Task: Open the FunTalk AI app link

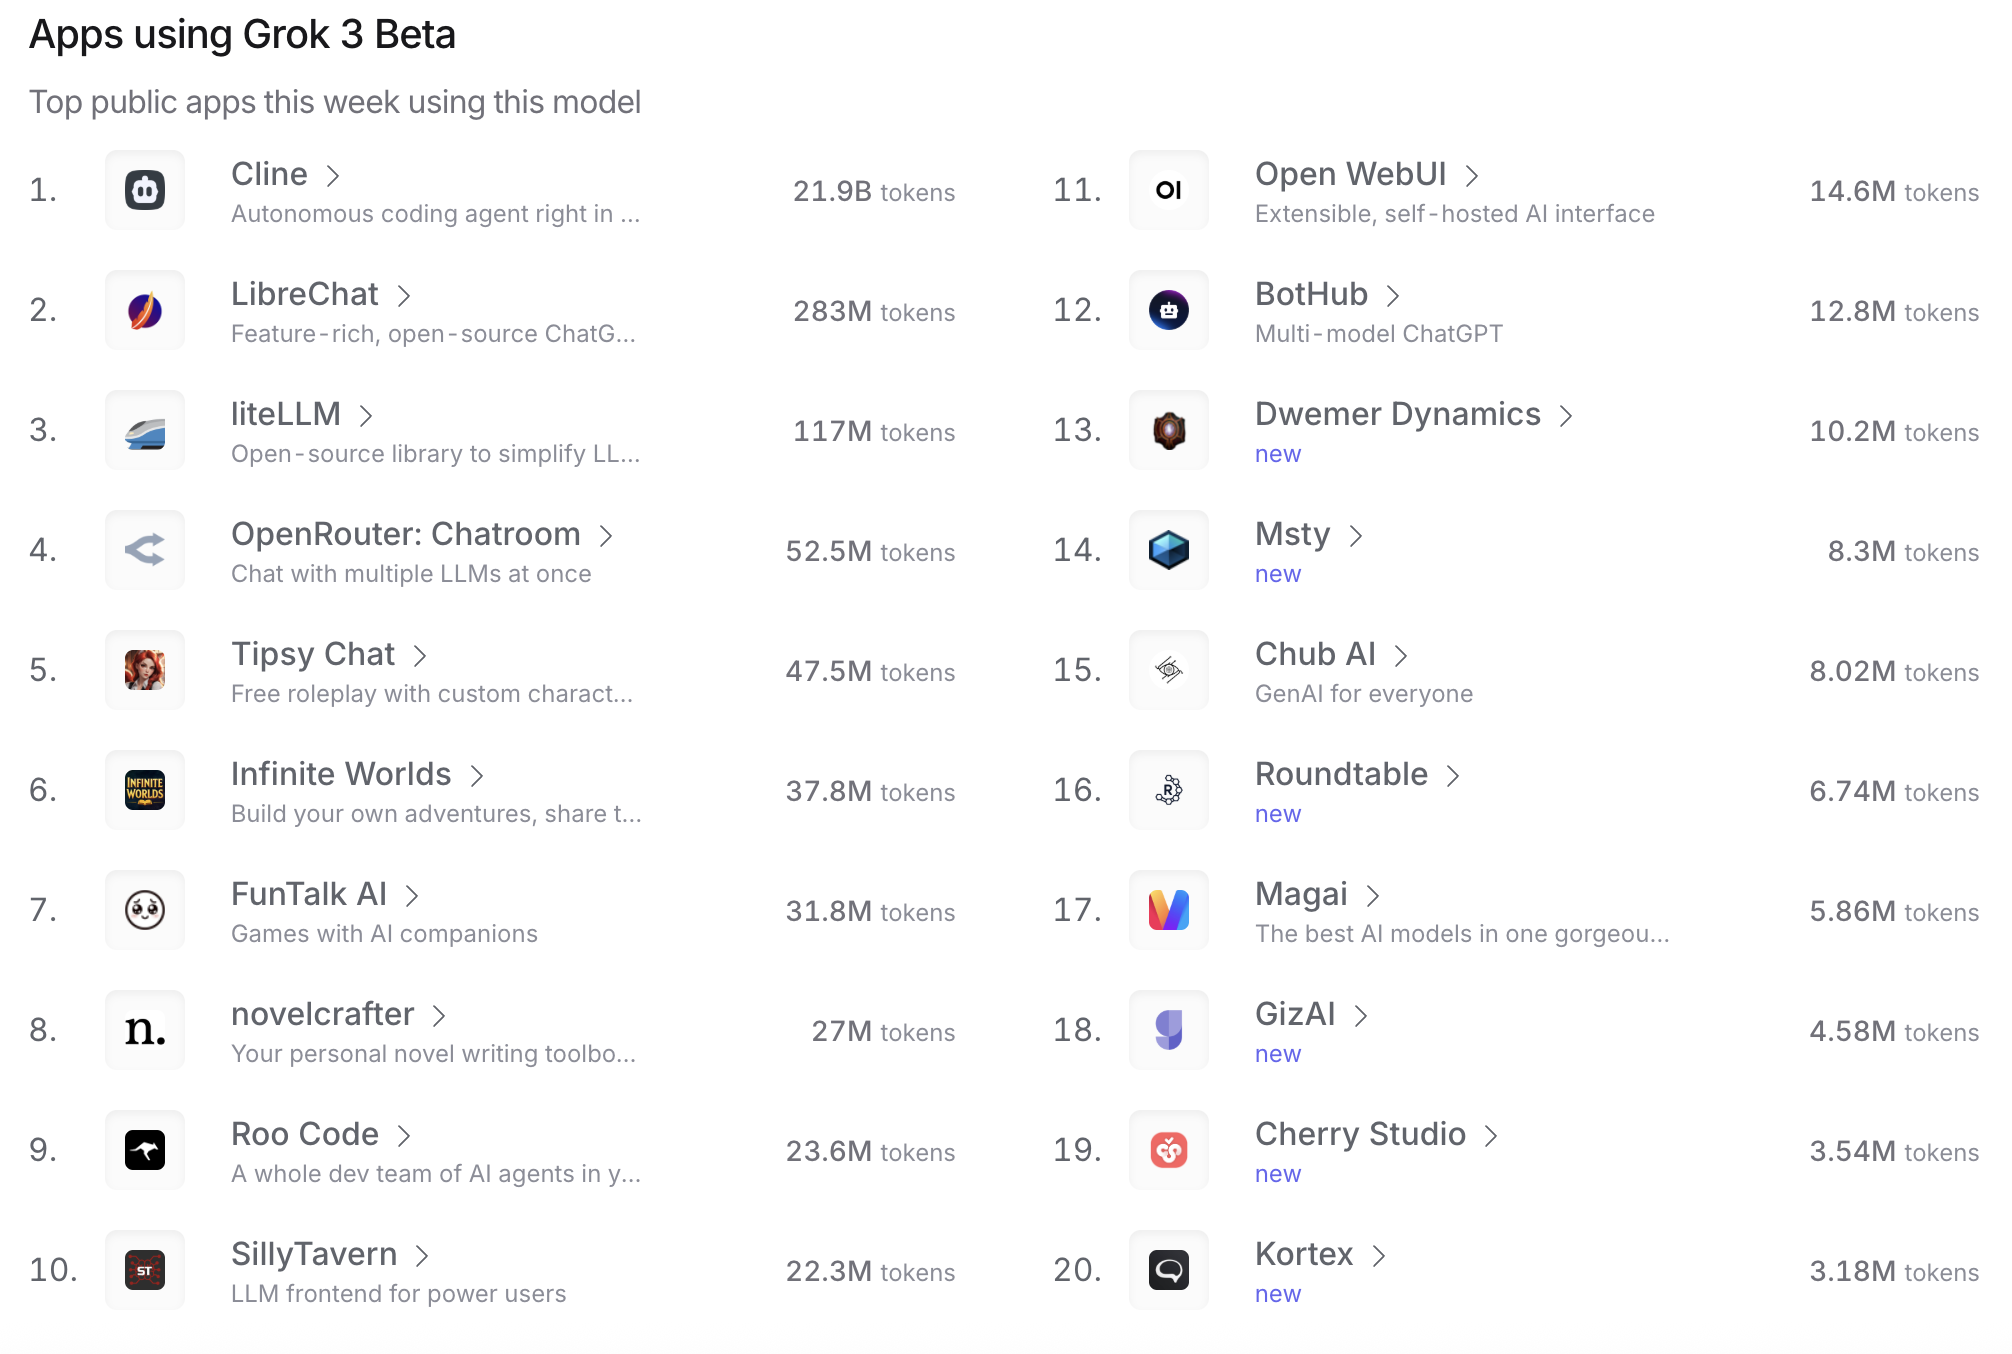Action: click(x=309, y=894)
